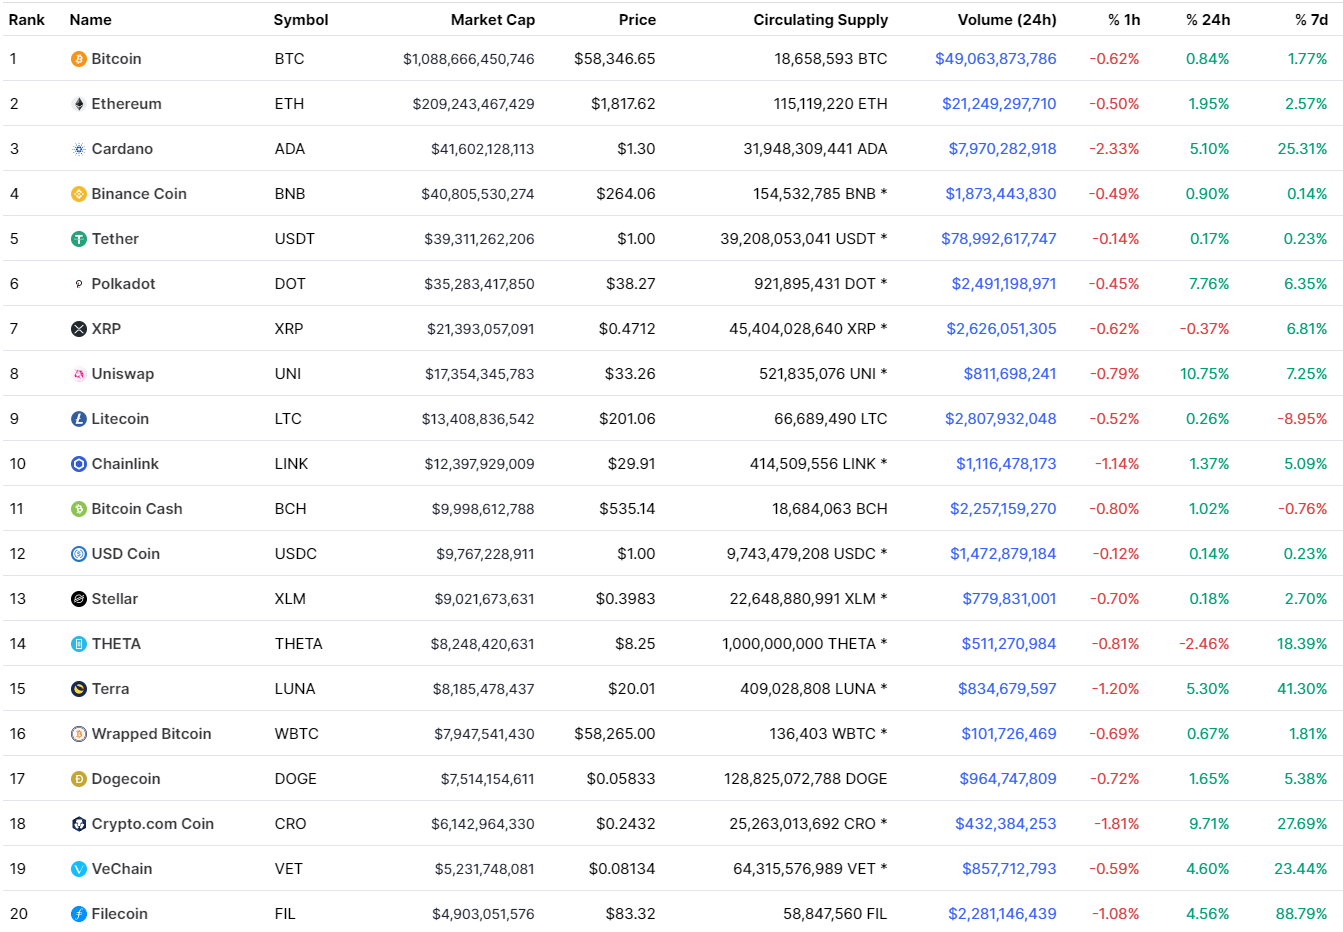Click the Ethereum diamond logo icon

tap(79, 104)
